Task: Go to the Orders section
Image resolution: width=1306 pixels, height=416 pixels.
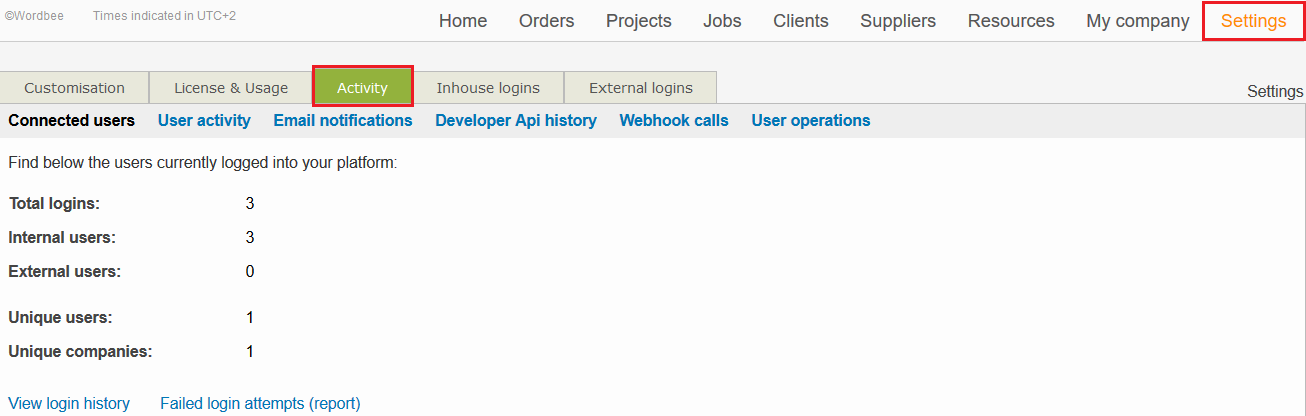Action: pos(546,21)
